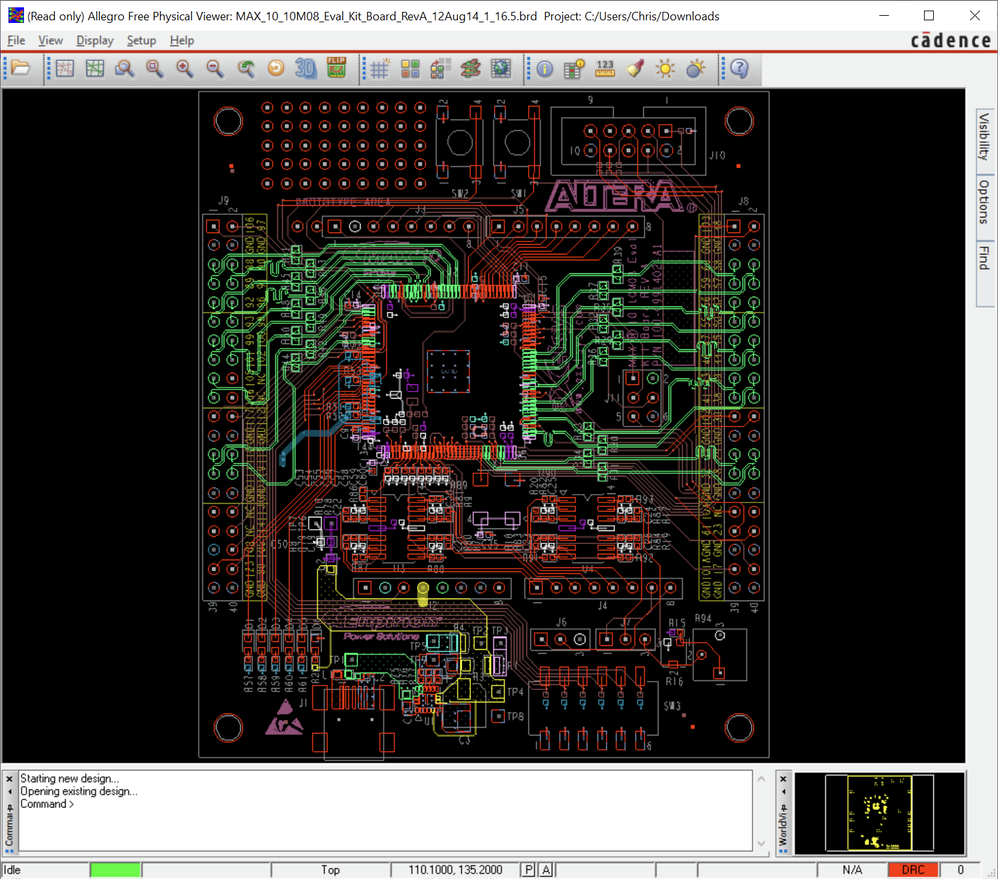
Task: Open the Setup menu
Action: [141, 40]
